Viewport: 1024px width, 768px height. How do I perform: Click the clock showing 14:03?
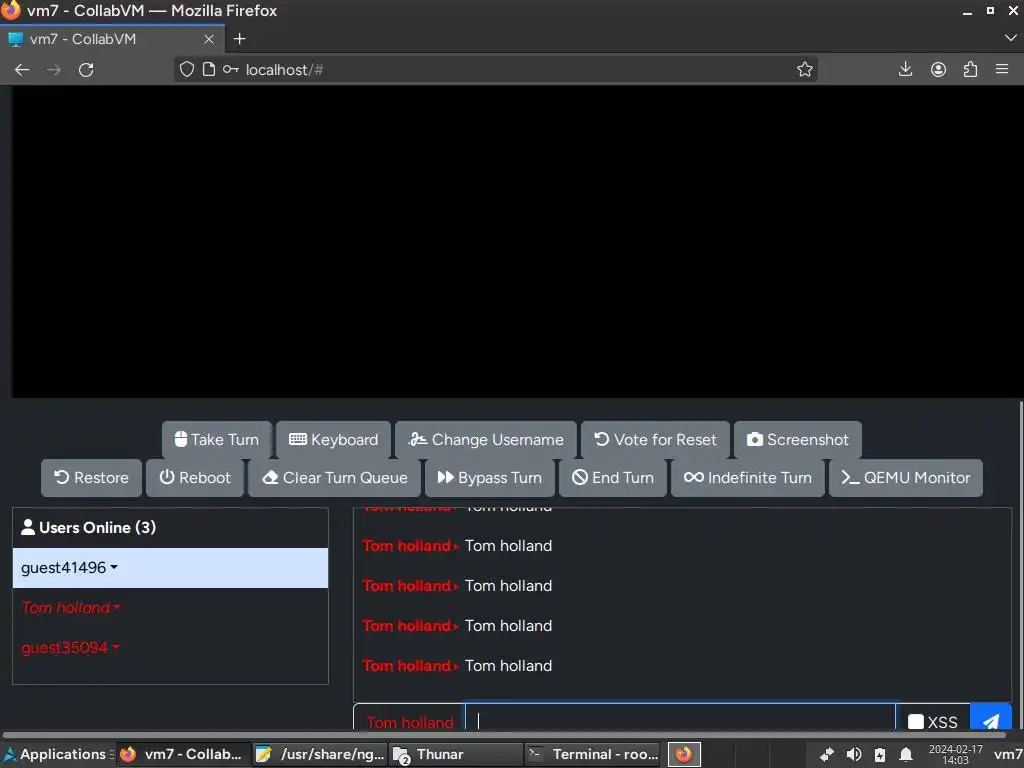click(955, 755)
